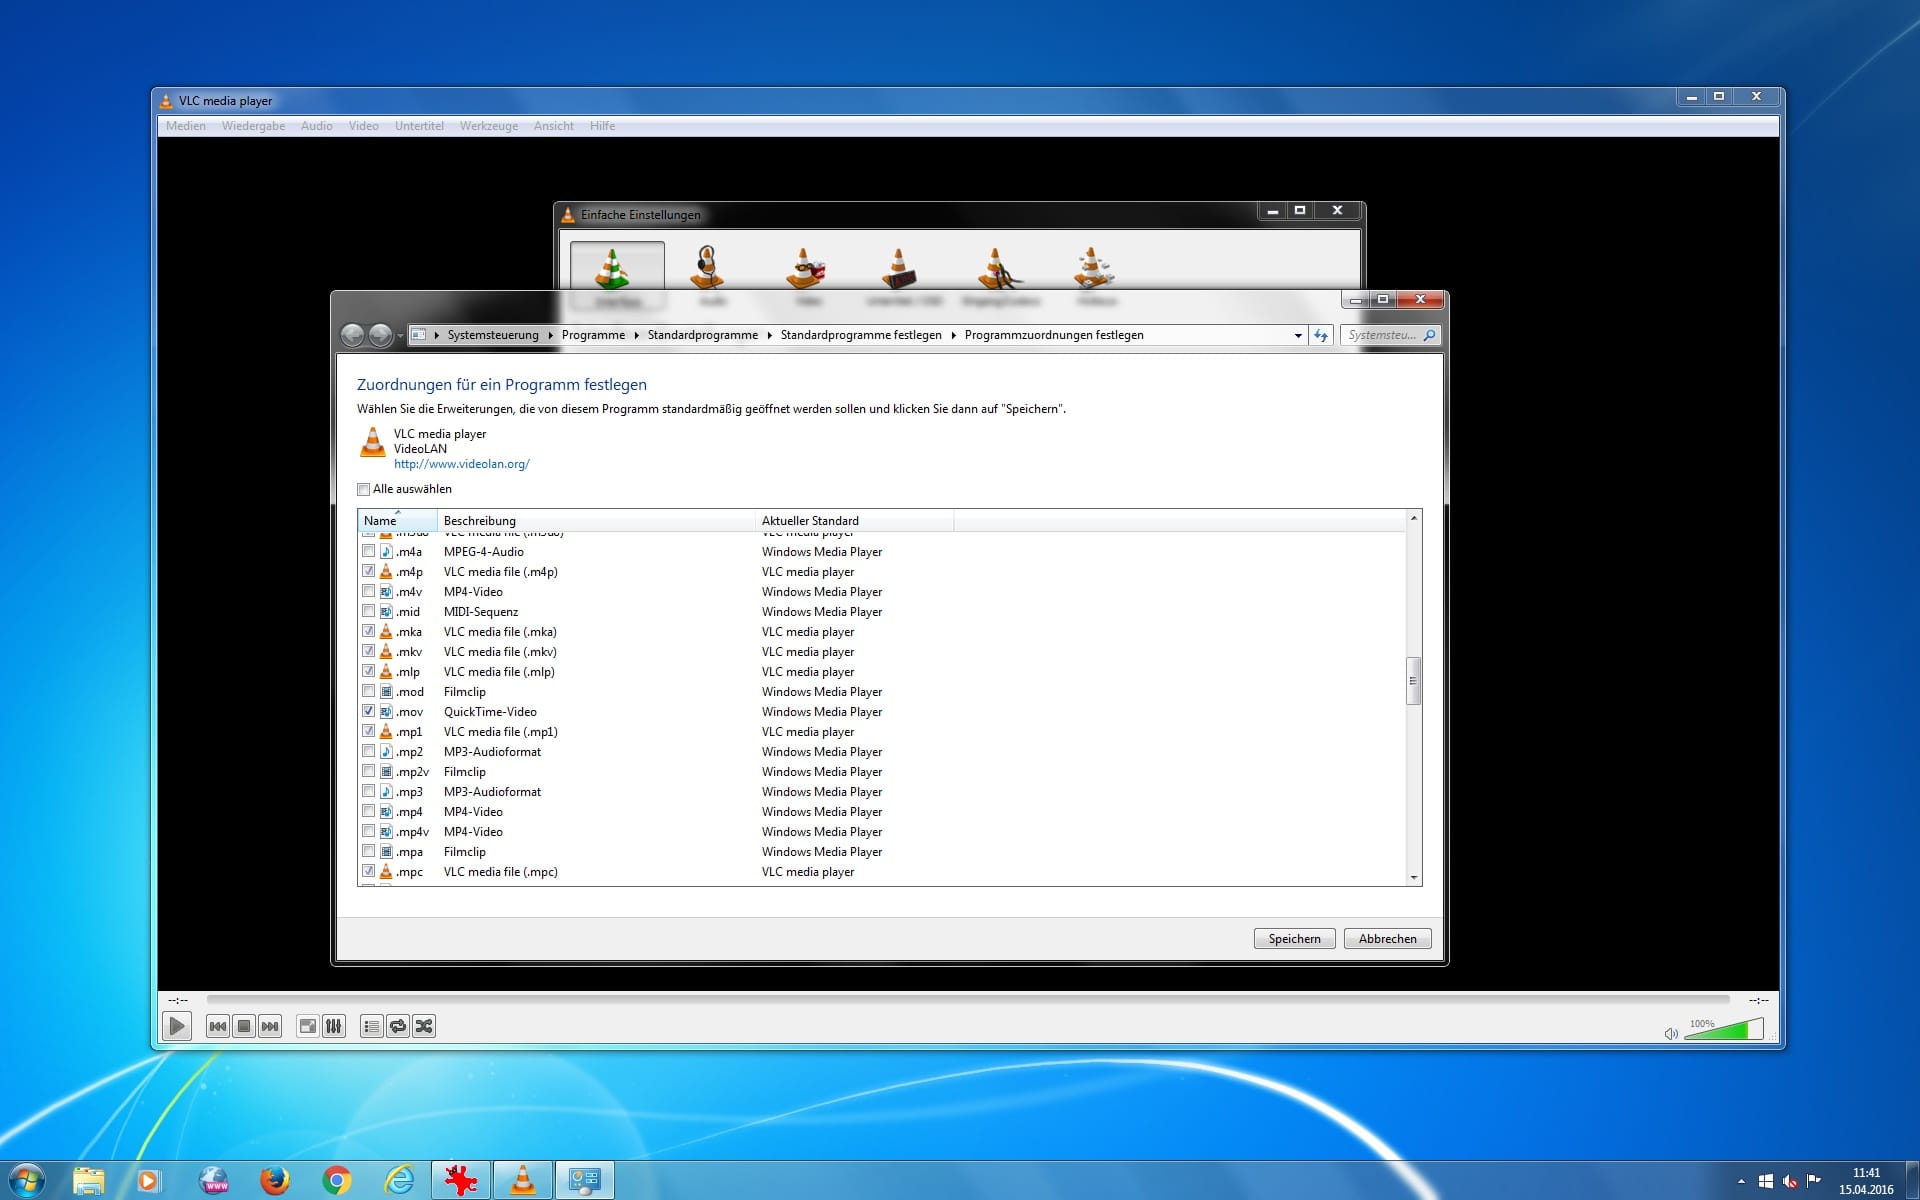Click the Next track button in VLC
The height and width of the screenshot is (1200, 1920).
tap(270, 1026)
